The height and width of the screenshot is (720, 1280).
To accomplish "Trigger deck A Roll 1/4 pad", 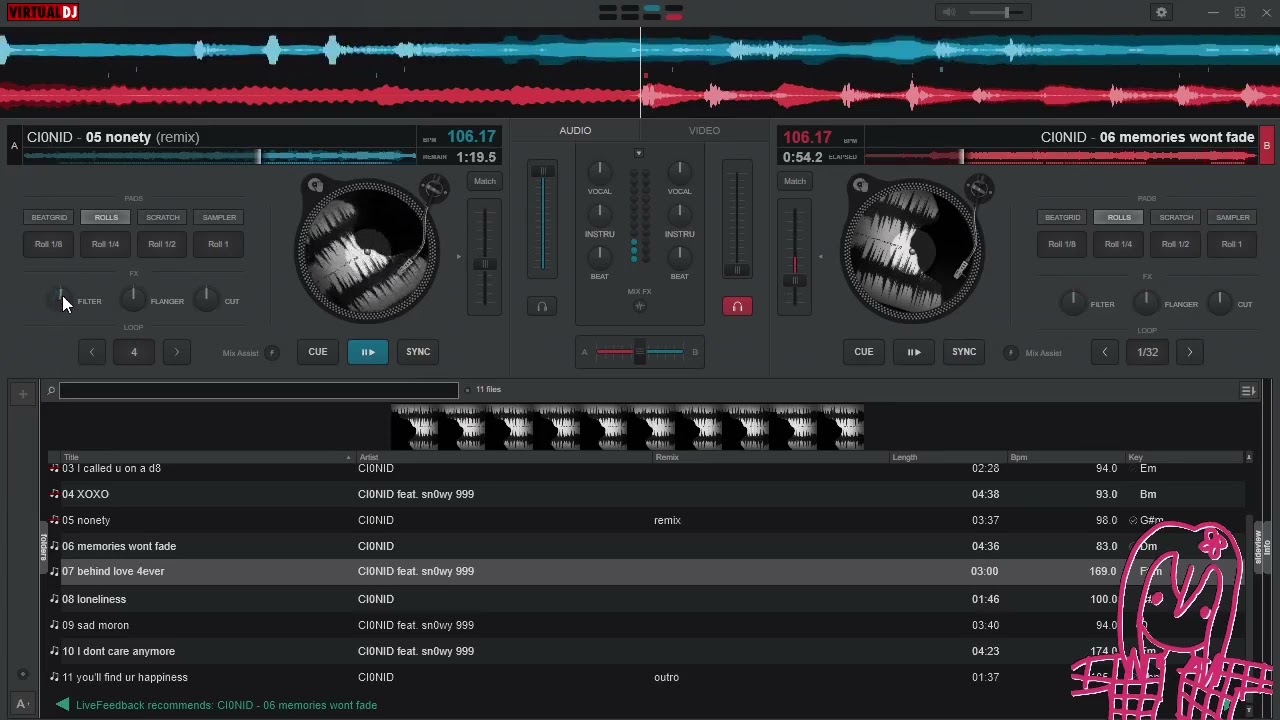I will pos(106,244).
